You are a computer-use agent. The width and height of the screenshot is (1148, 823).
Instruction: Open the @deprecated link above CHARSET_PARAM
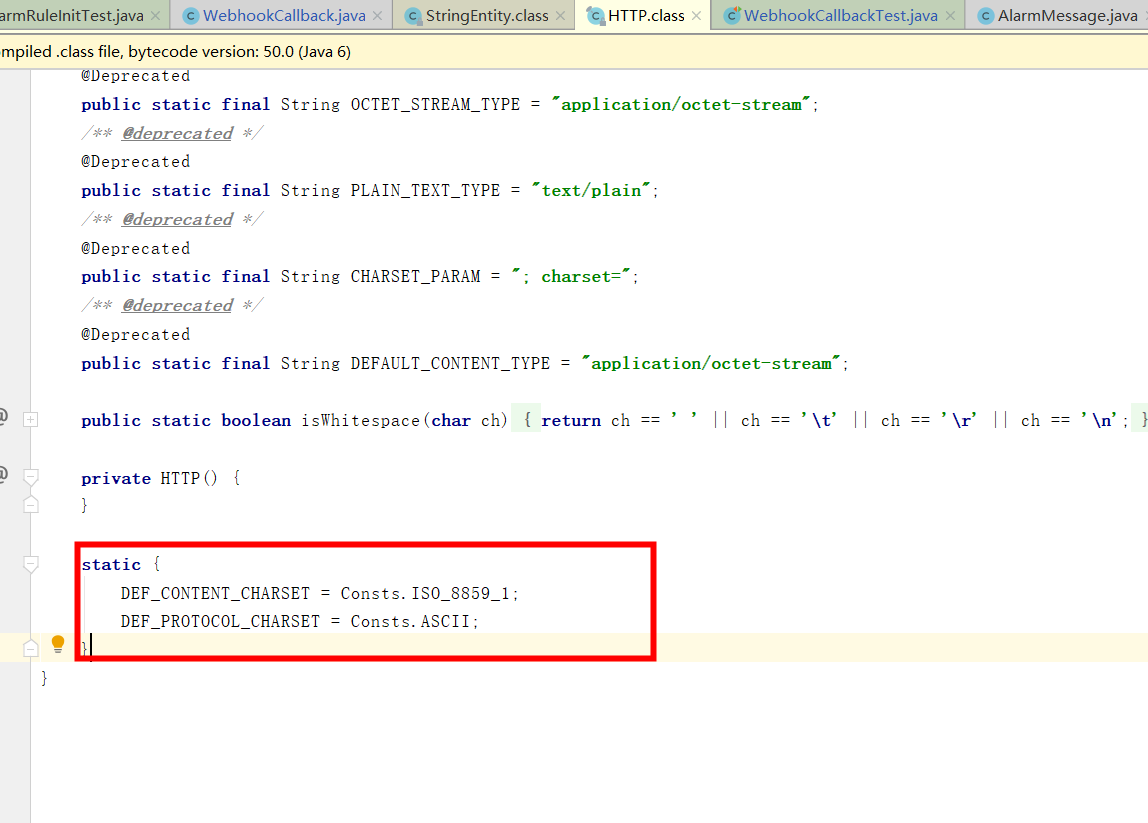[x=177, y=218]
